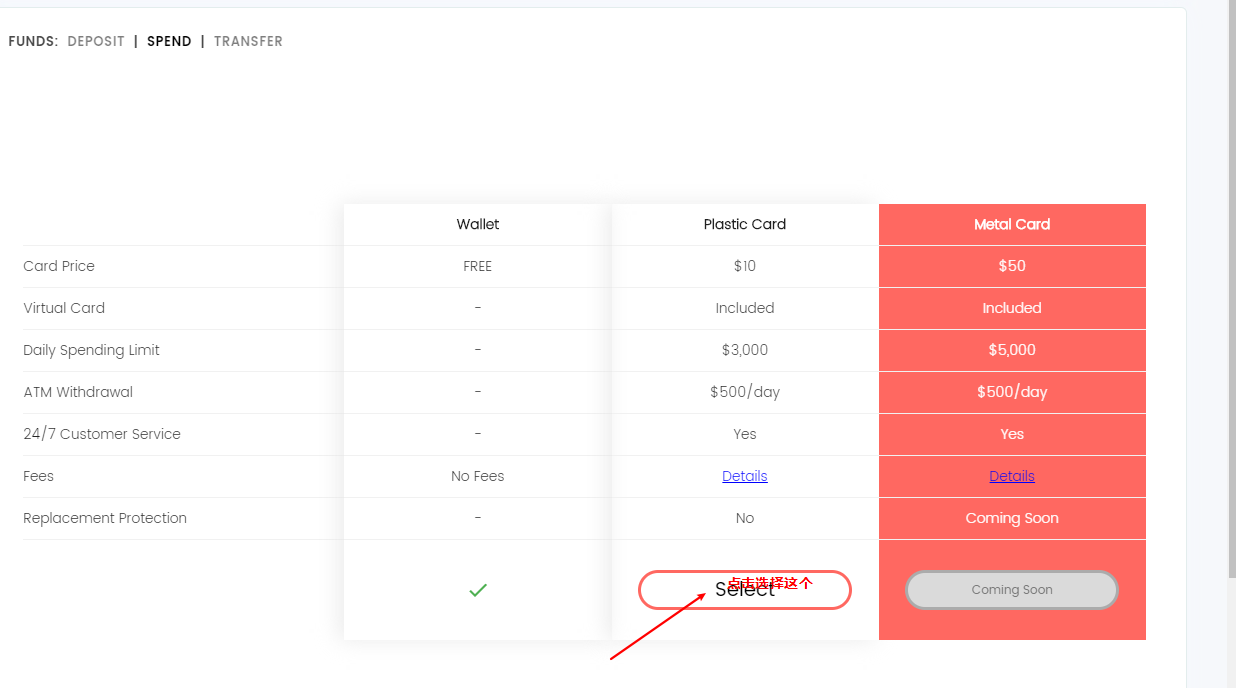1236x688 pixels.
Task: Click the gray Coming Soon button
Action: [1011, 590]
